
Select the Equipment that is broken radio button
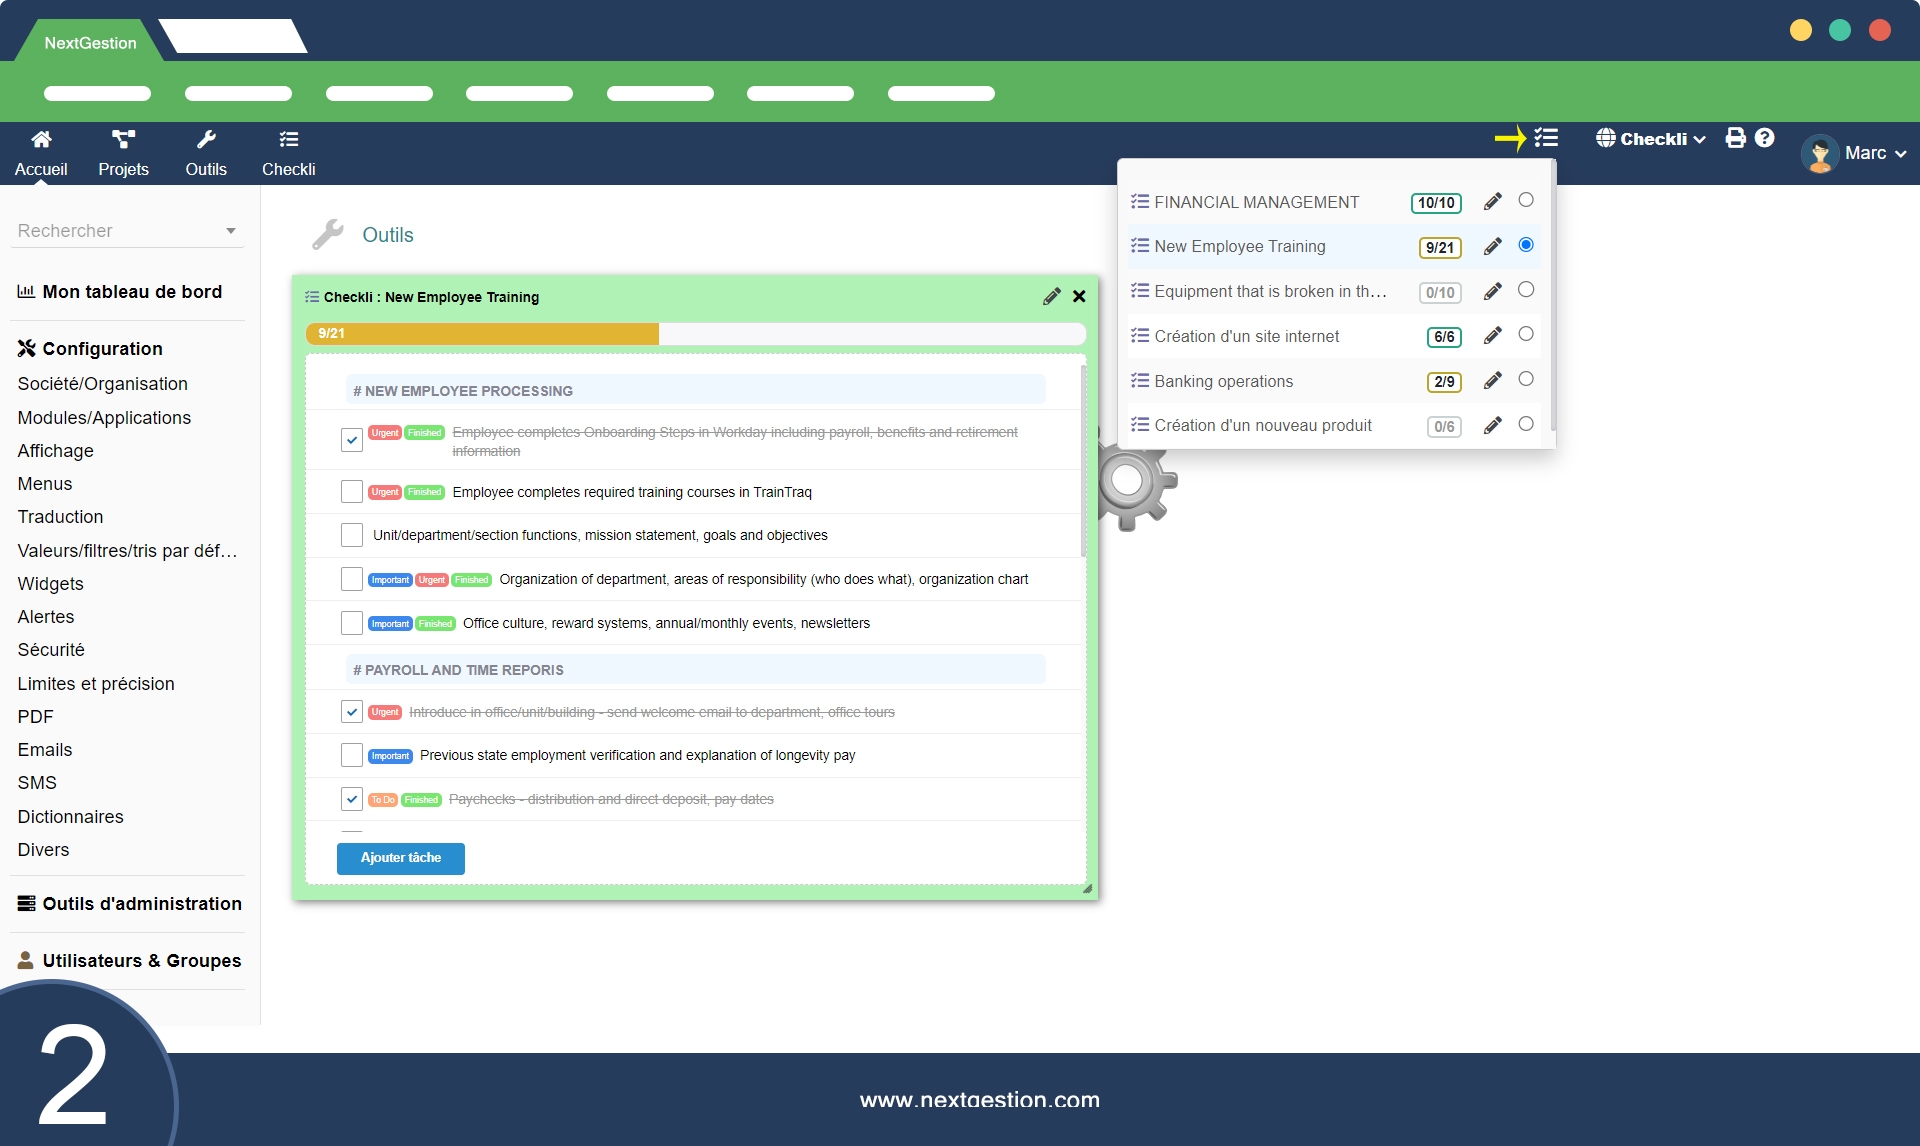click(1526, 290)
